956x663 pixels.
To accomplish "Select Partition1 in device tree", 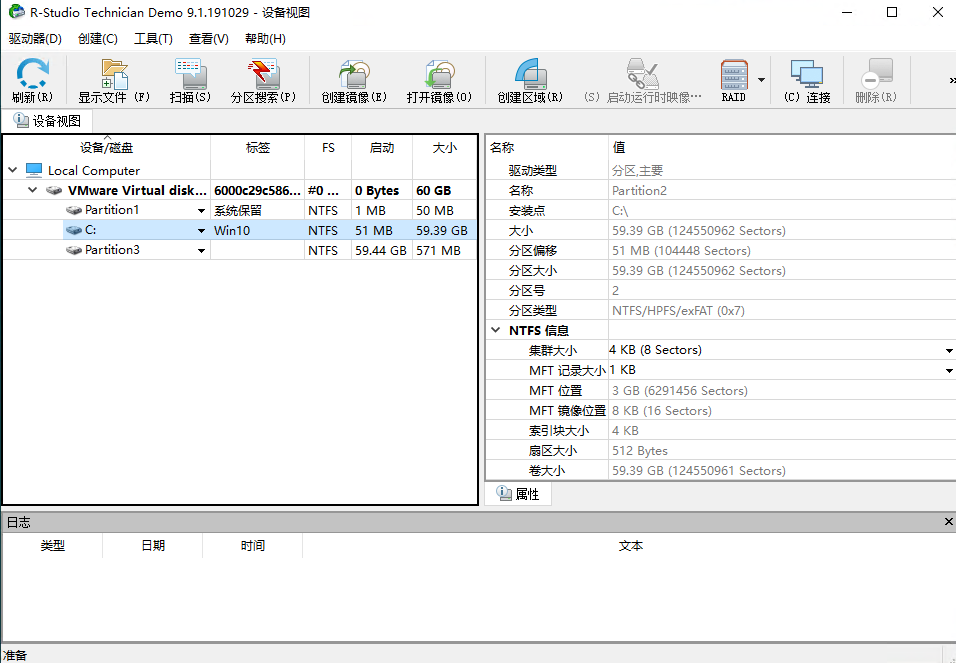I will click(x=112, y=210).
